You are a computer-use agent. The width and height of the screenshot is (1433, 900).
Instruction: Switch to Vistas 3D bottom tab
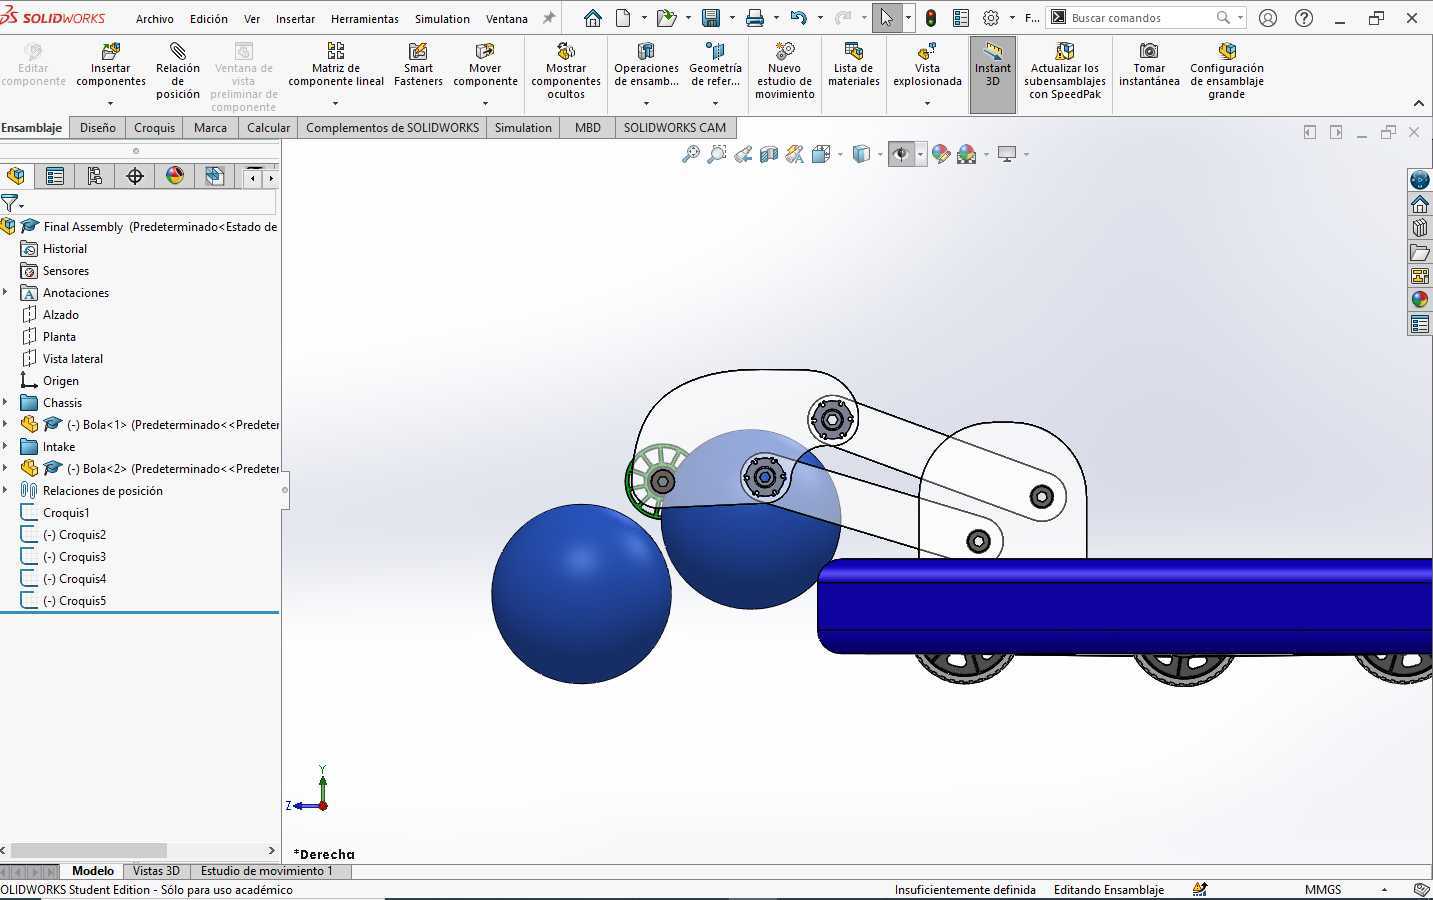pos(156,871)
